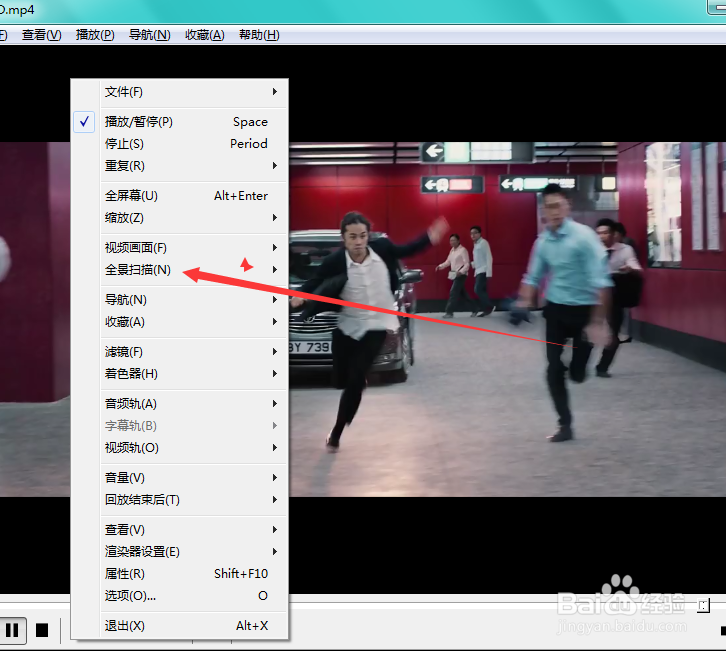Expand 导航(N) entry in context menu
This screenshot has height=651, width=726.
pyautogui.click(x=180, y=300)
